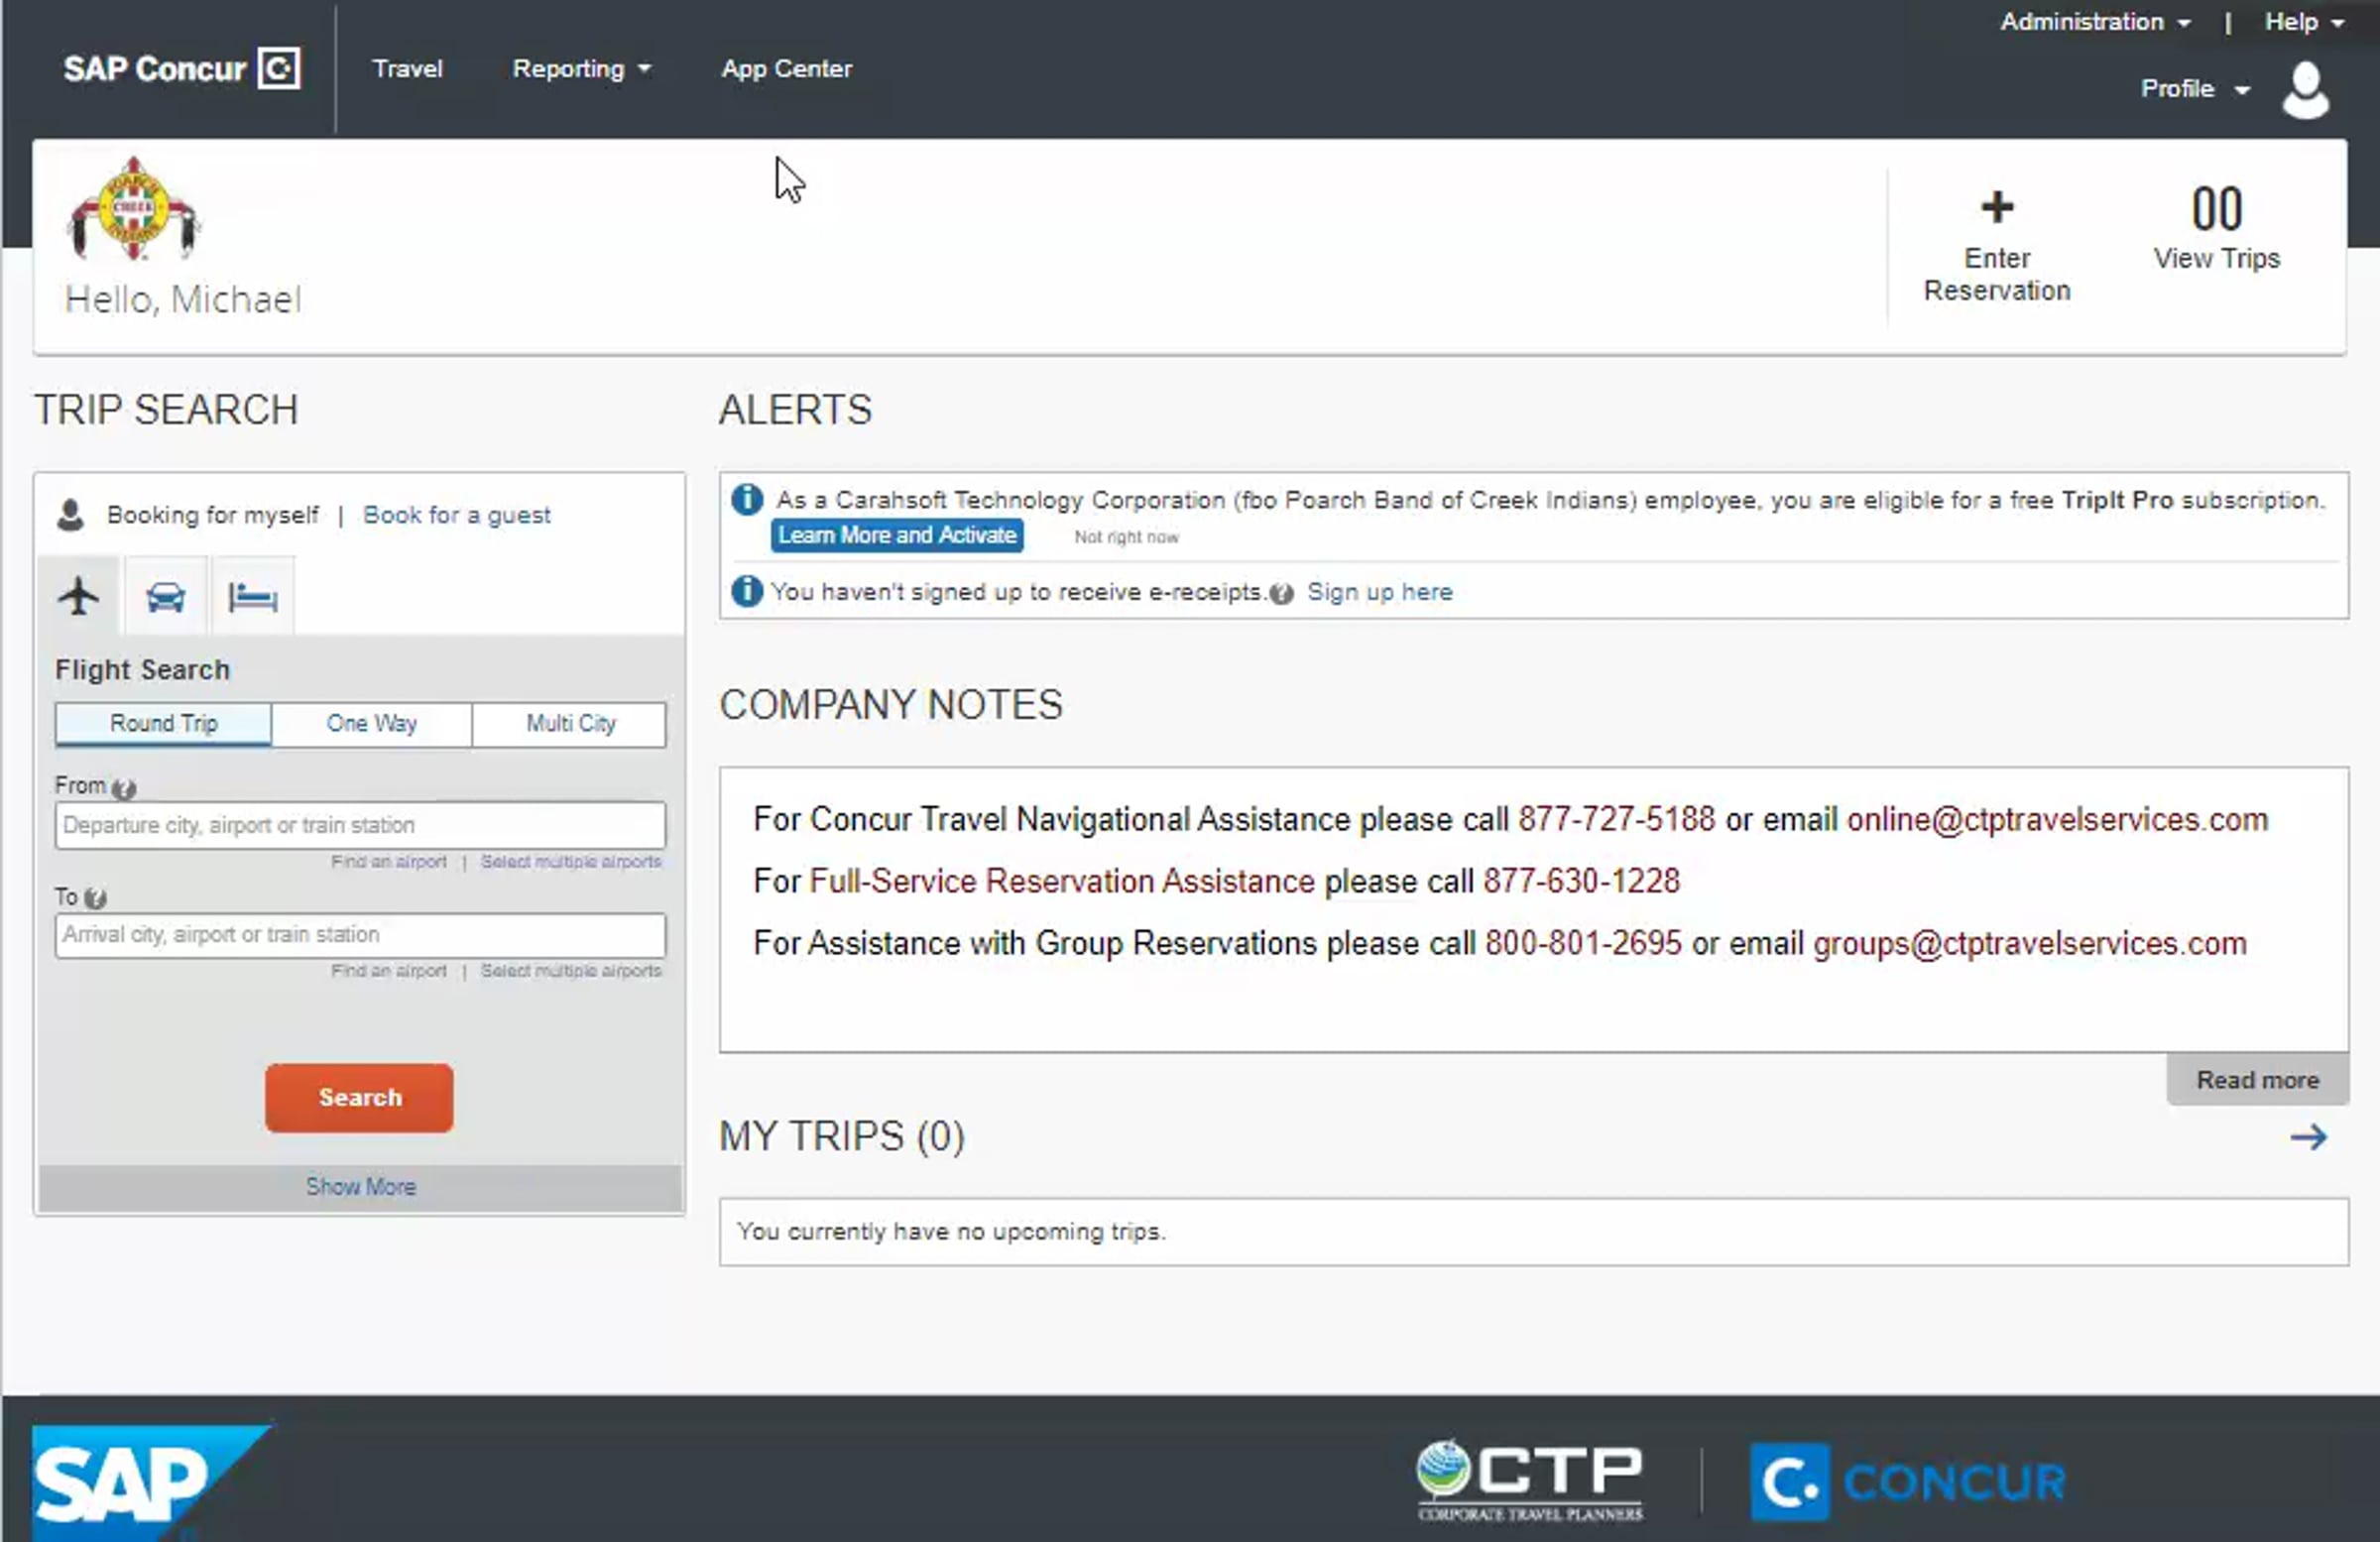Click the TripIt Pro alert info icon
This screenshot has width=2380, height=1542.
(x=747, y=499)
